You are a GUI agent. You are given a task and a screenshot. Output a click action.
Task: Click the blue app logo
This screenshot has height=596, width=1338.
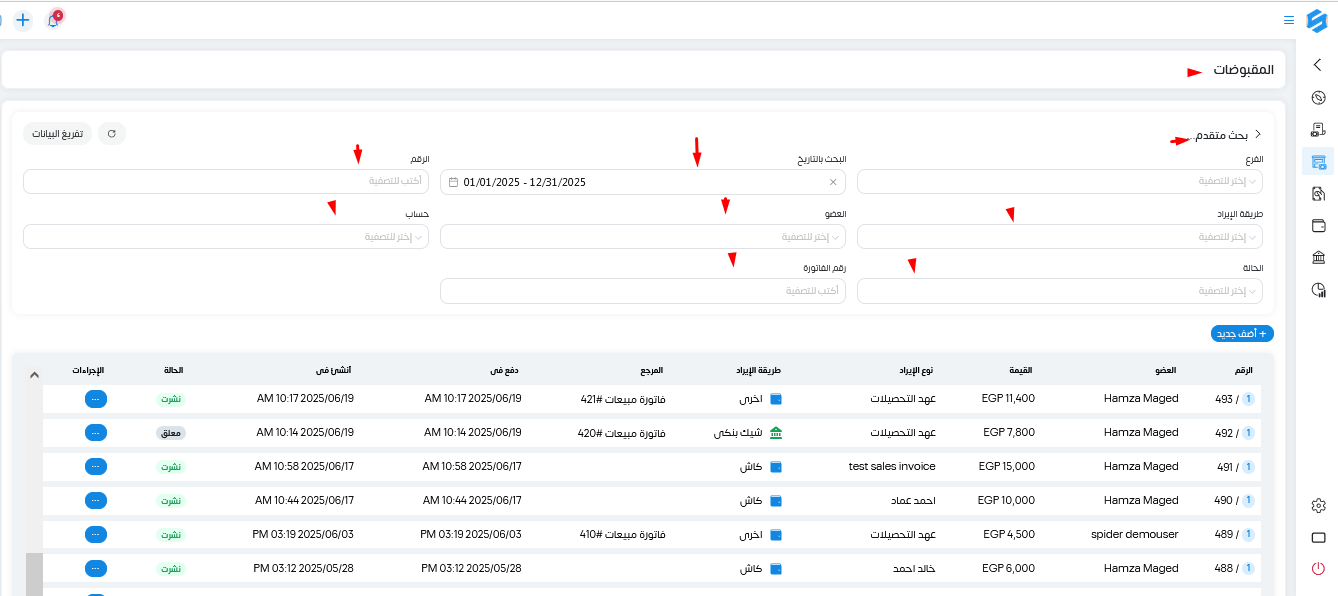1316,20
